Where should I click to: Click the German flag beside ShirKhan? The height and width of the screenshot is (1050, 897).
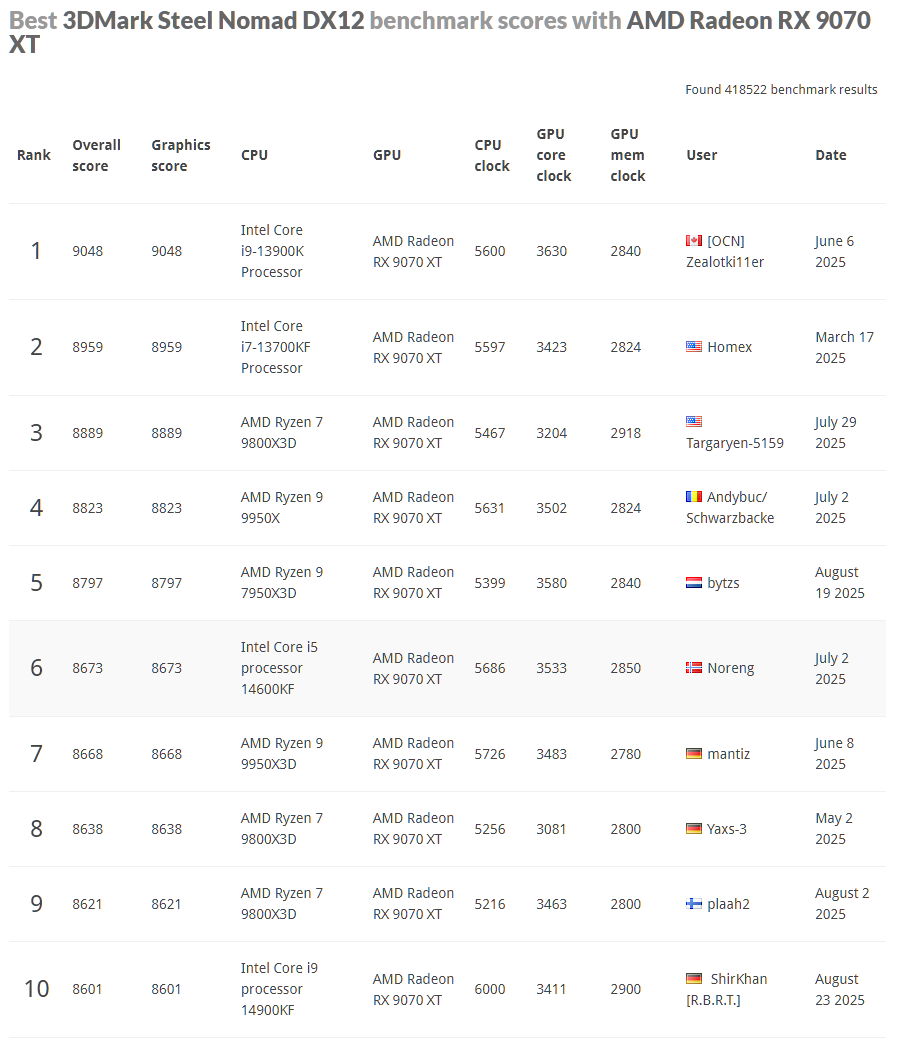point(694,979)
